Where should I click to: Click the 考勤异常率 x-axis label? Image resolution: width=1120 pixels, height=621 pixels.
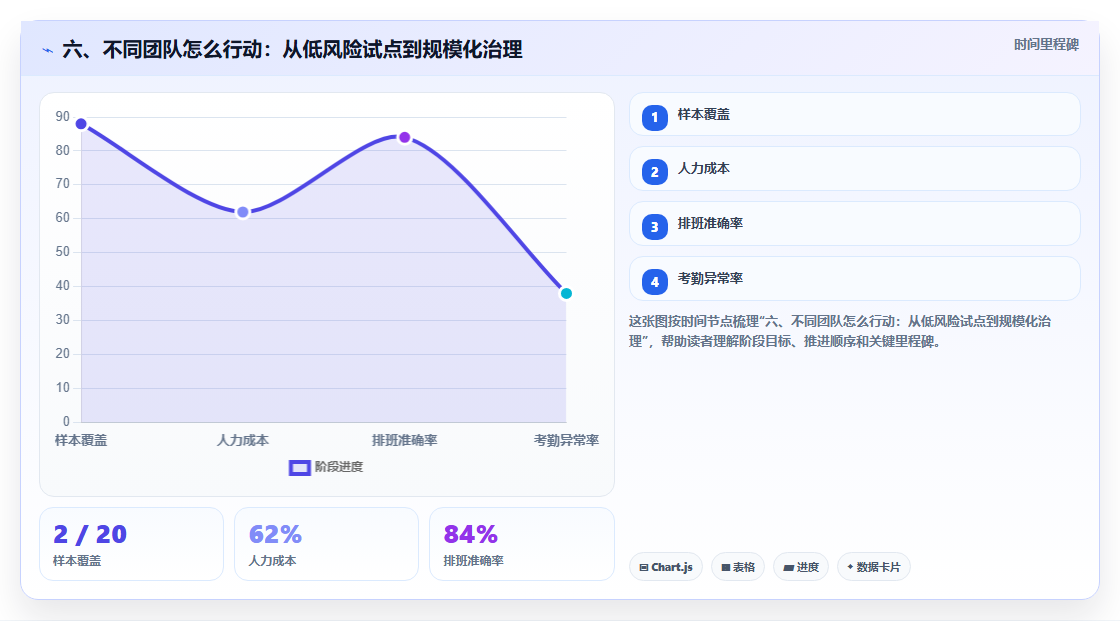coord(566,441)
